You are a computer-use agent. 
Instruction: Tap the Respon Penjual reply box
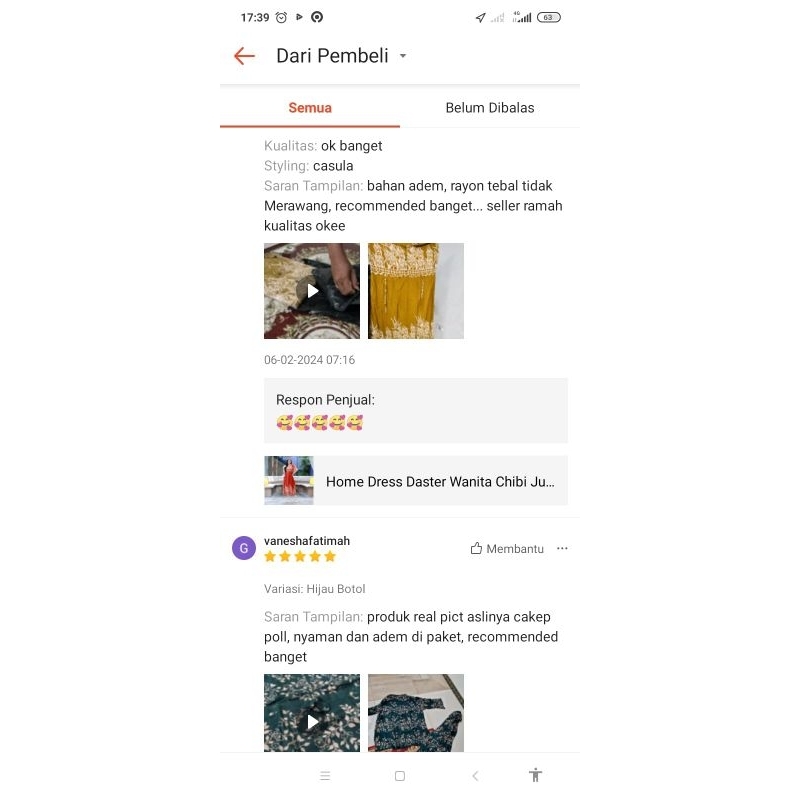[x=416, y=411]
